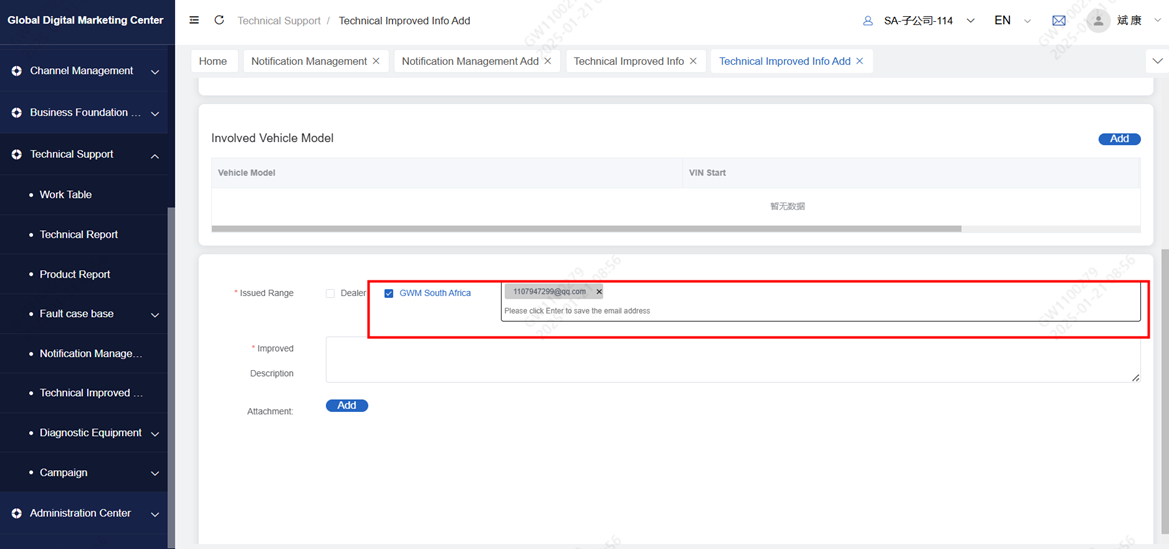Click the page refresh icon
This screenshot has width=1169, height=549.
click(x=219, y=20)
